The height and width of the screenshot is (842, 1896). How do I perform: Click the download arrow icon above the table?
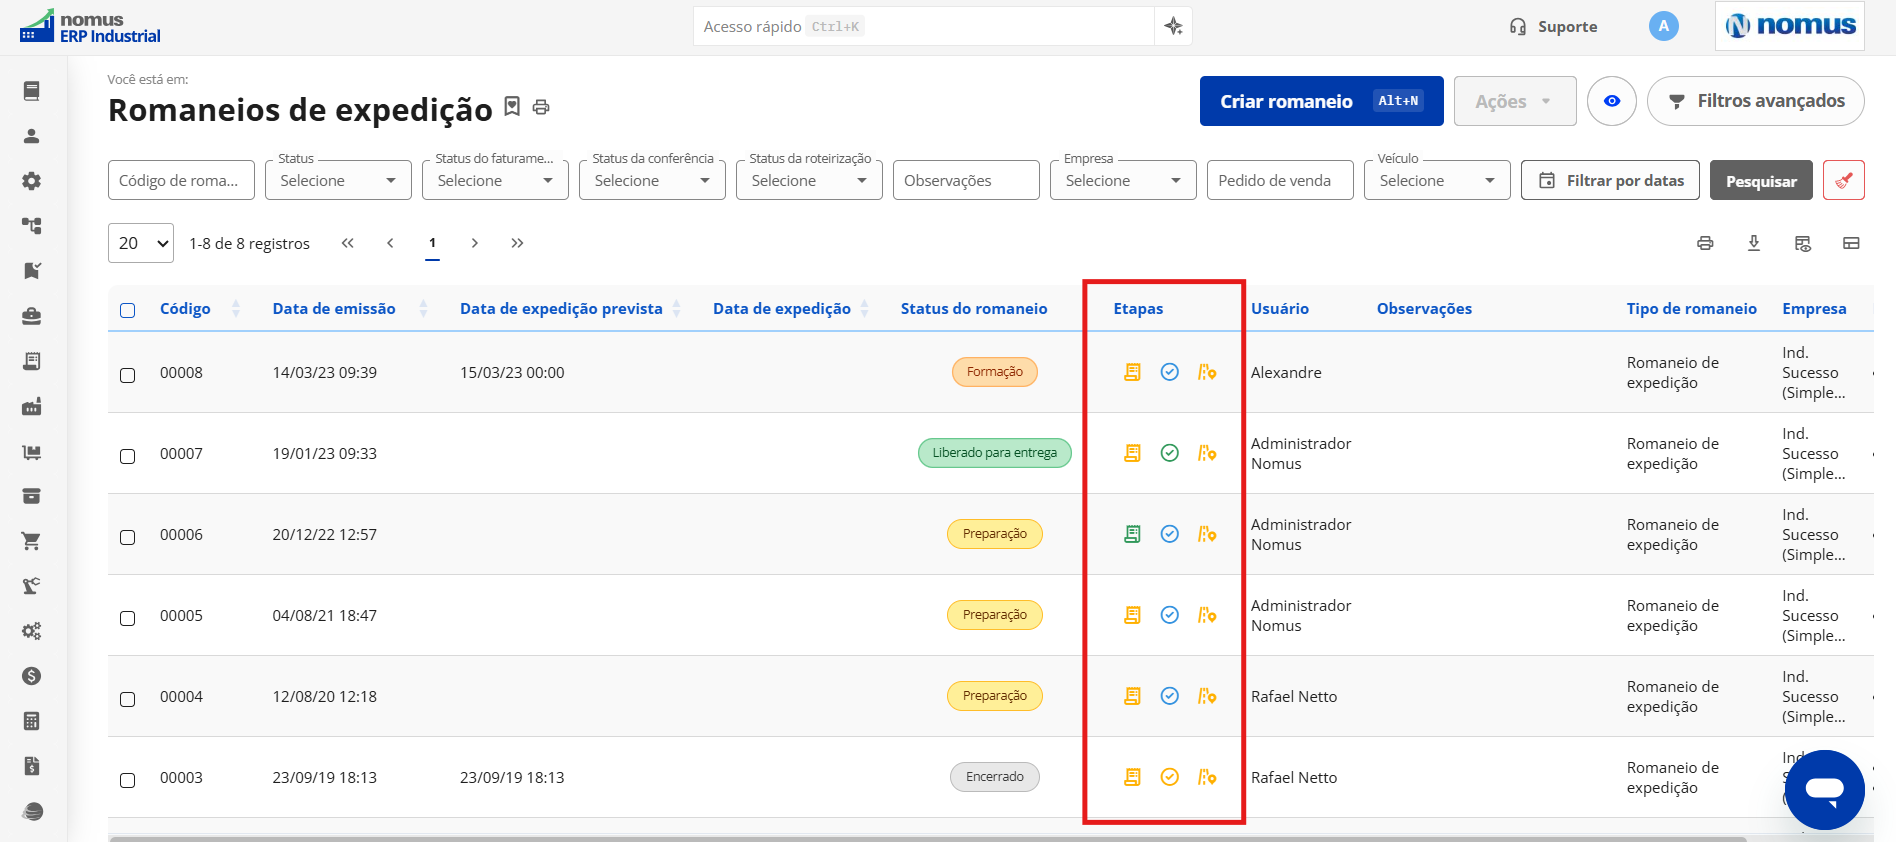pyautogui.click(x=1754, y=243)
